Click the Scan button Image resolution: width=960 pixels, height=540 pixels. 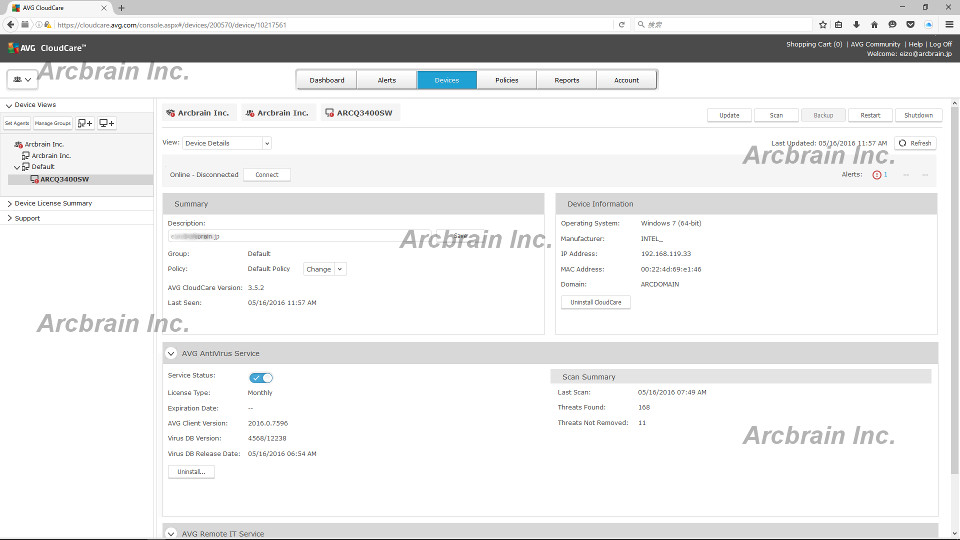tap(776, 115)
